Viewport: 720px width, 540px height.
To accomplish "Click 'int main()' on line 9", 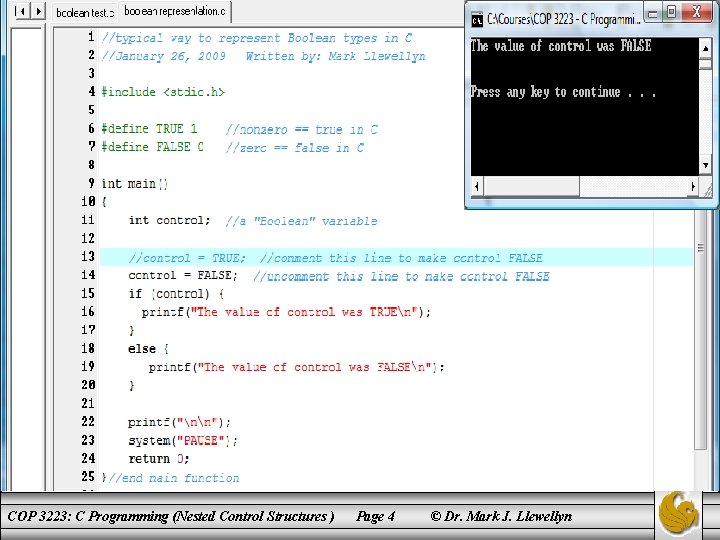I will (135, 184).
